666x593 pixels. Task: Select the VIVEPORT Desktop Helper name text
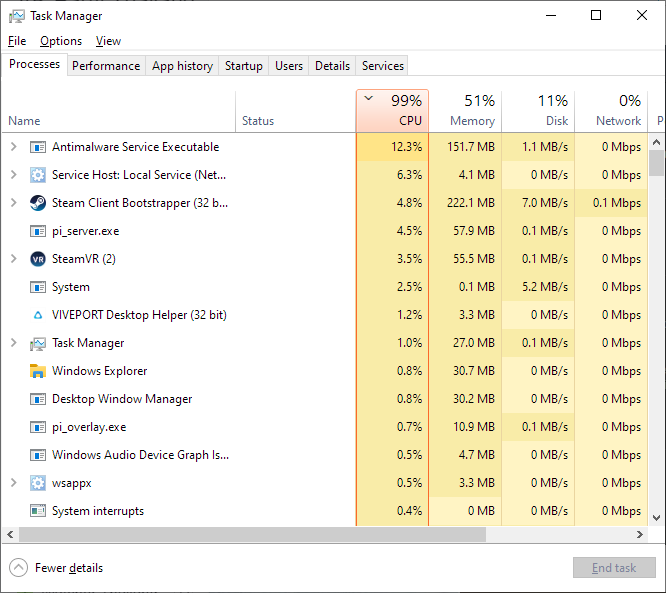pos(139,315)
